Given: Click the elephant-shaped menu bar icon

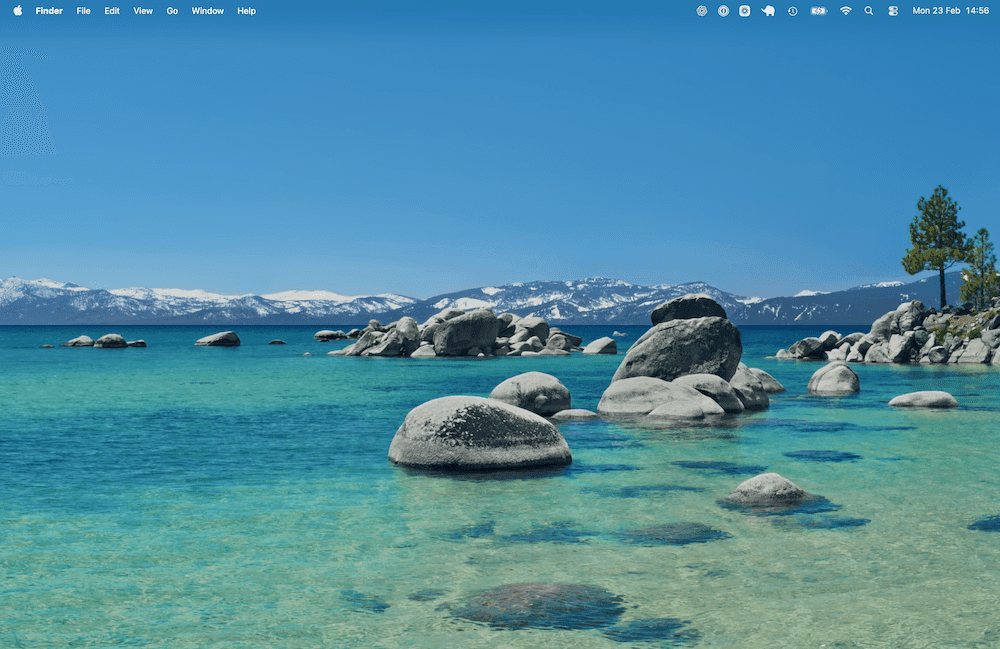Looking at the screenshot, I should point(768,11).
